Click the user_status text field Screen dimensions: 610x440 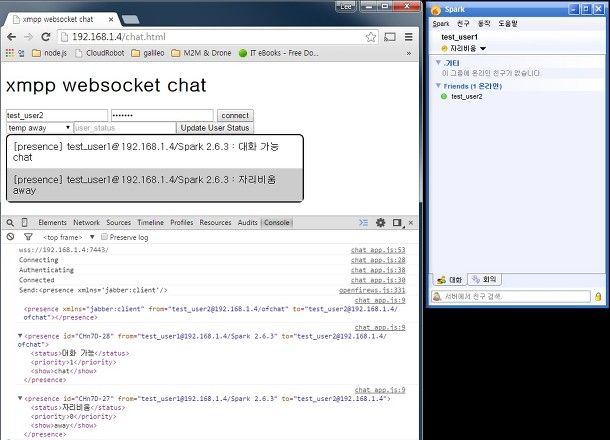[x=124, y=128]
